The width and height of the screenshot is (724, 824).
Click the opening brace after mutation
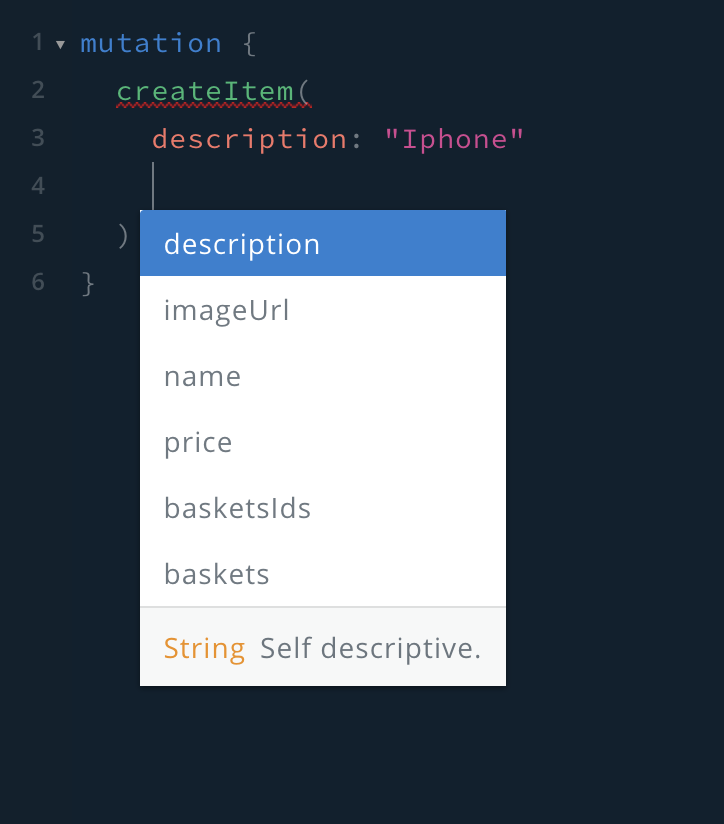click(x=247, y=43)
